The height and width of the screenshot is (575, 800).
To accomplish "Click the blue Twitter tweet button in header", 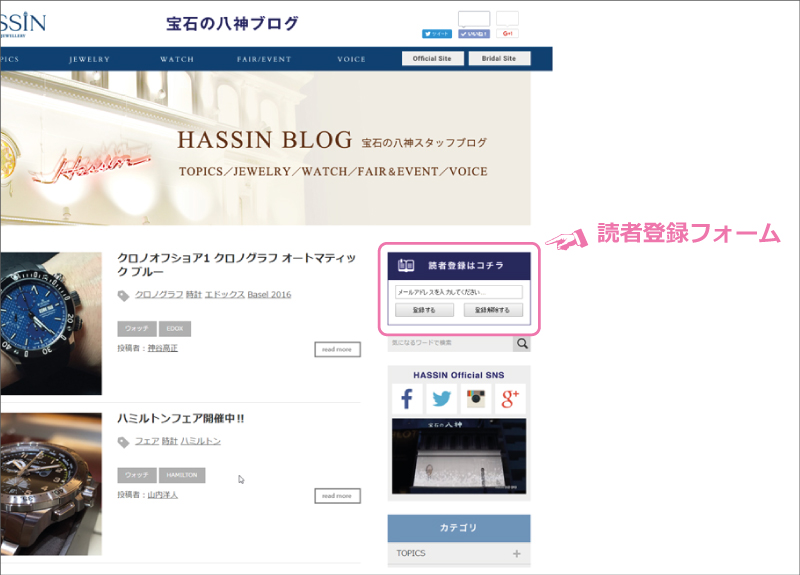I will (437, 34).
